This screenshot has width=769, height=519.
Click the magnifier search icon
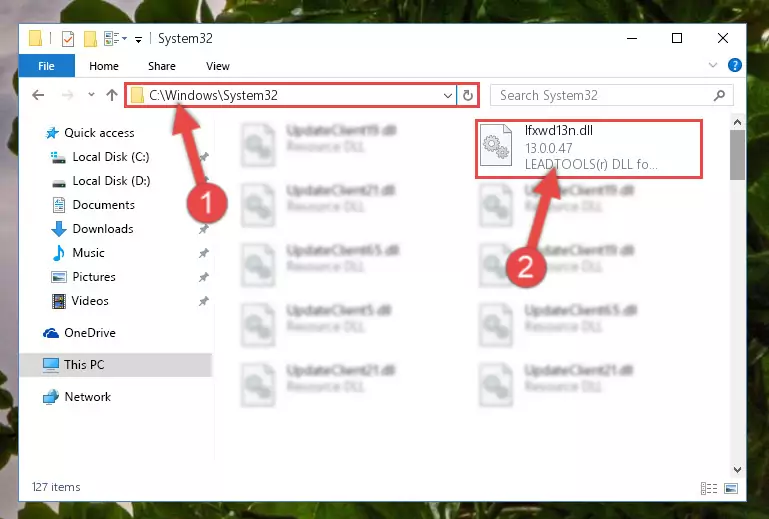[719, 95]
